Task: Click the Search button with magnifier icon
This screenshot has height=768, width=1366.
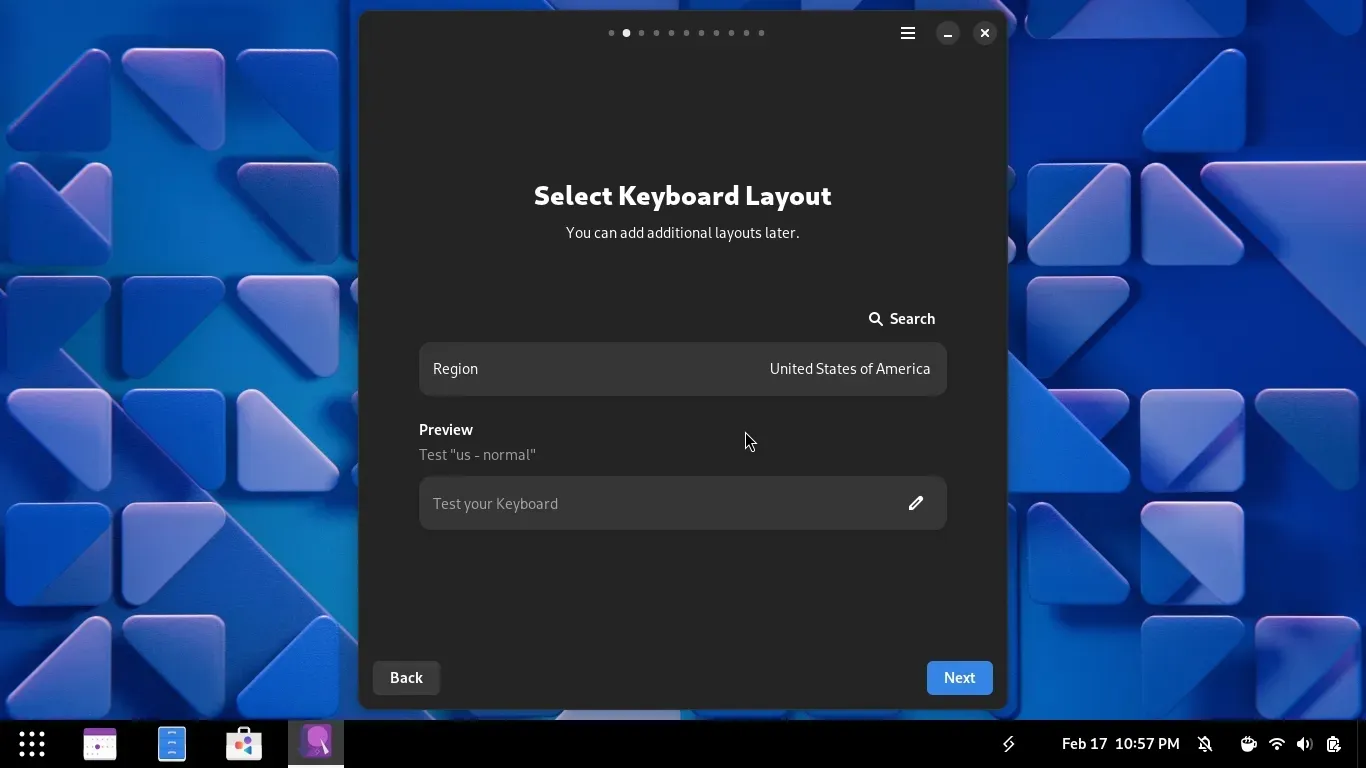Action: [x=902, y=319]
